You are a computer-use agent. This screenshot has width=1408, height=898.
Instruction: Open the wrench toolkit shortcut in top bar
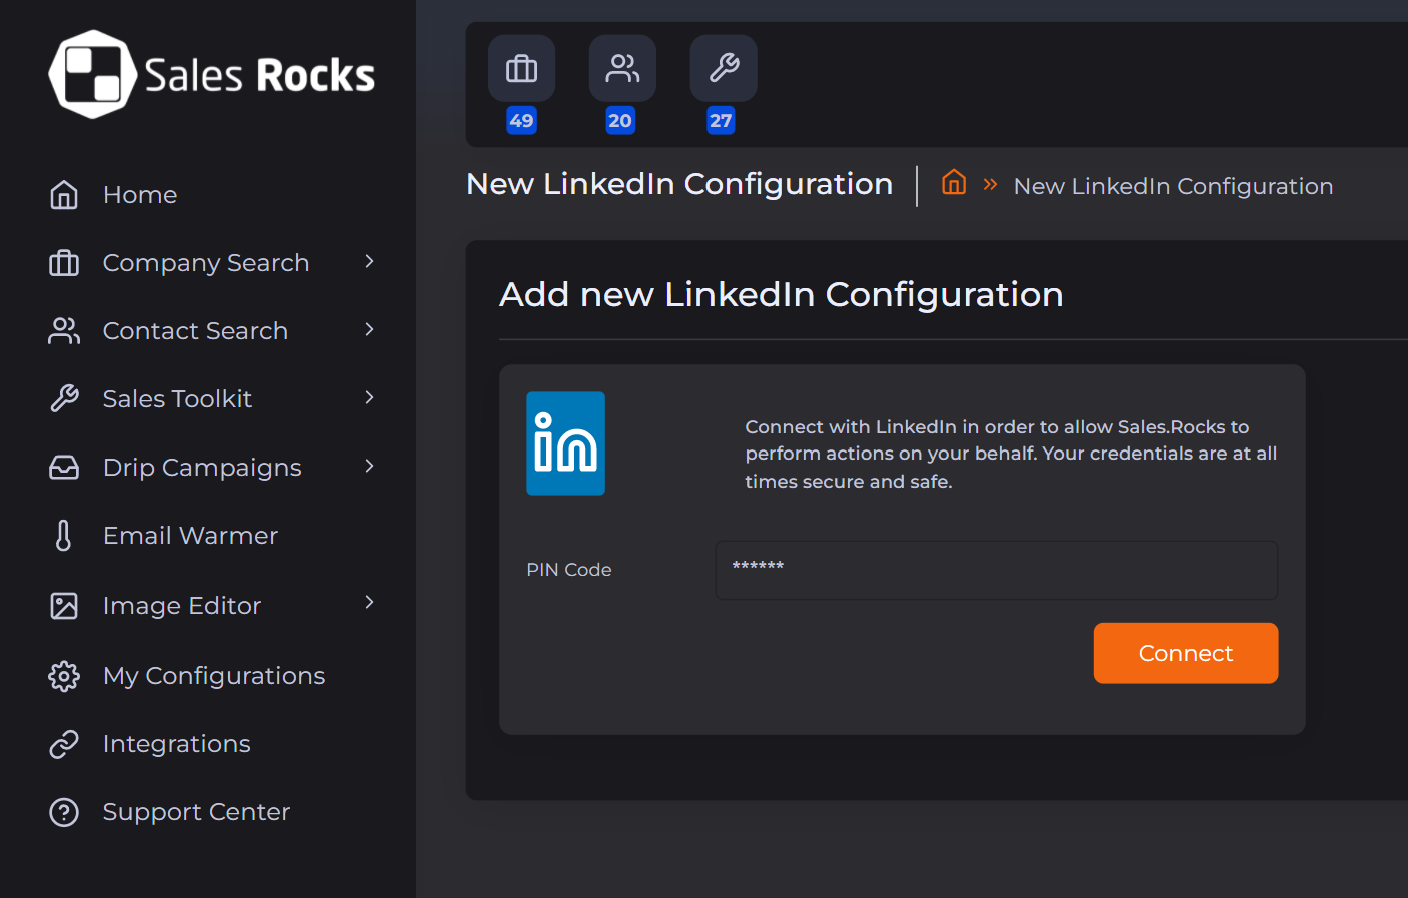pyautogui.click(x=723, y=68)
